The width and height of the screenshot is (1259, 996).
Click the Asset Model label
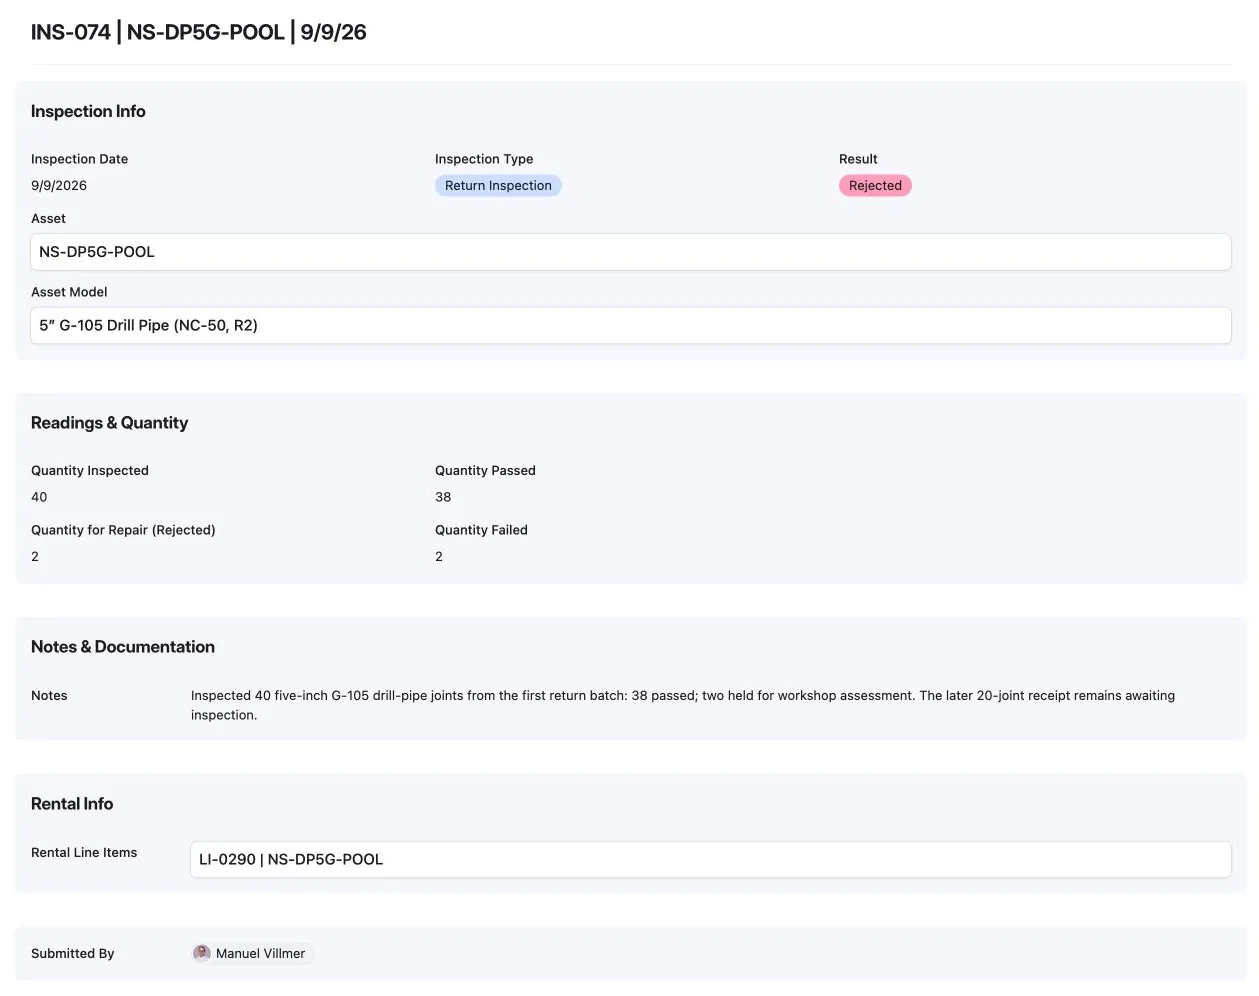point(69,292)
